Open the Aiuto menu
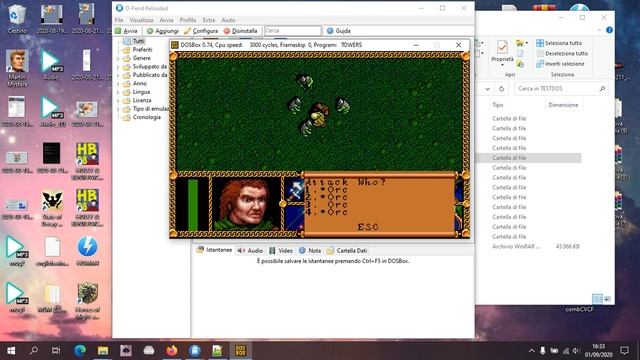 pyautogui.click(x=228, y=20)
